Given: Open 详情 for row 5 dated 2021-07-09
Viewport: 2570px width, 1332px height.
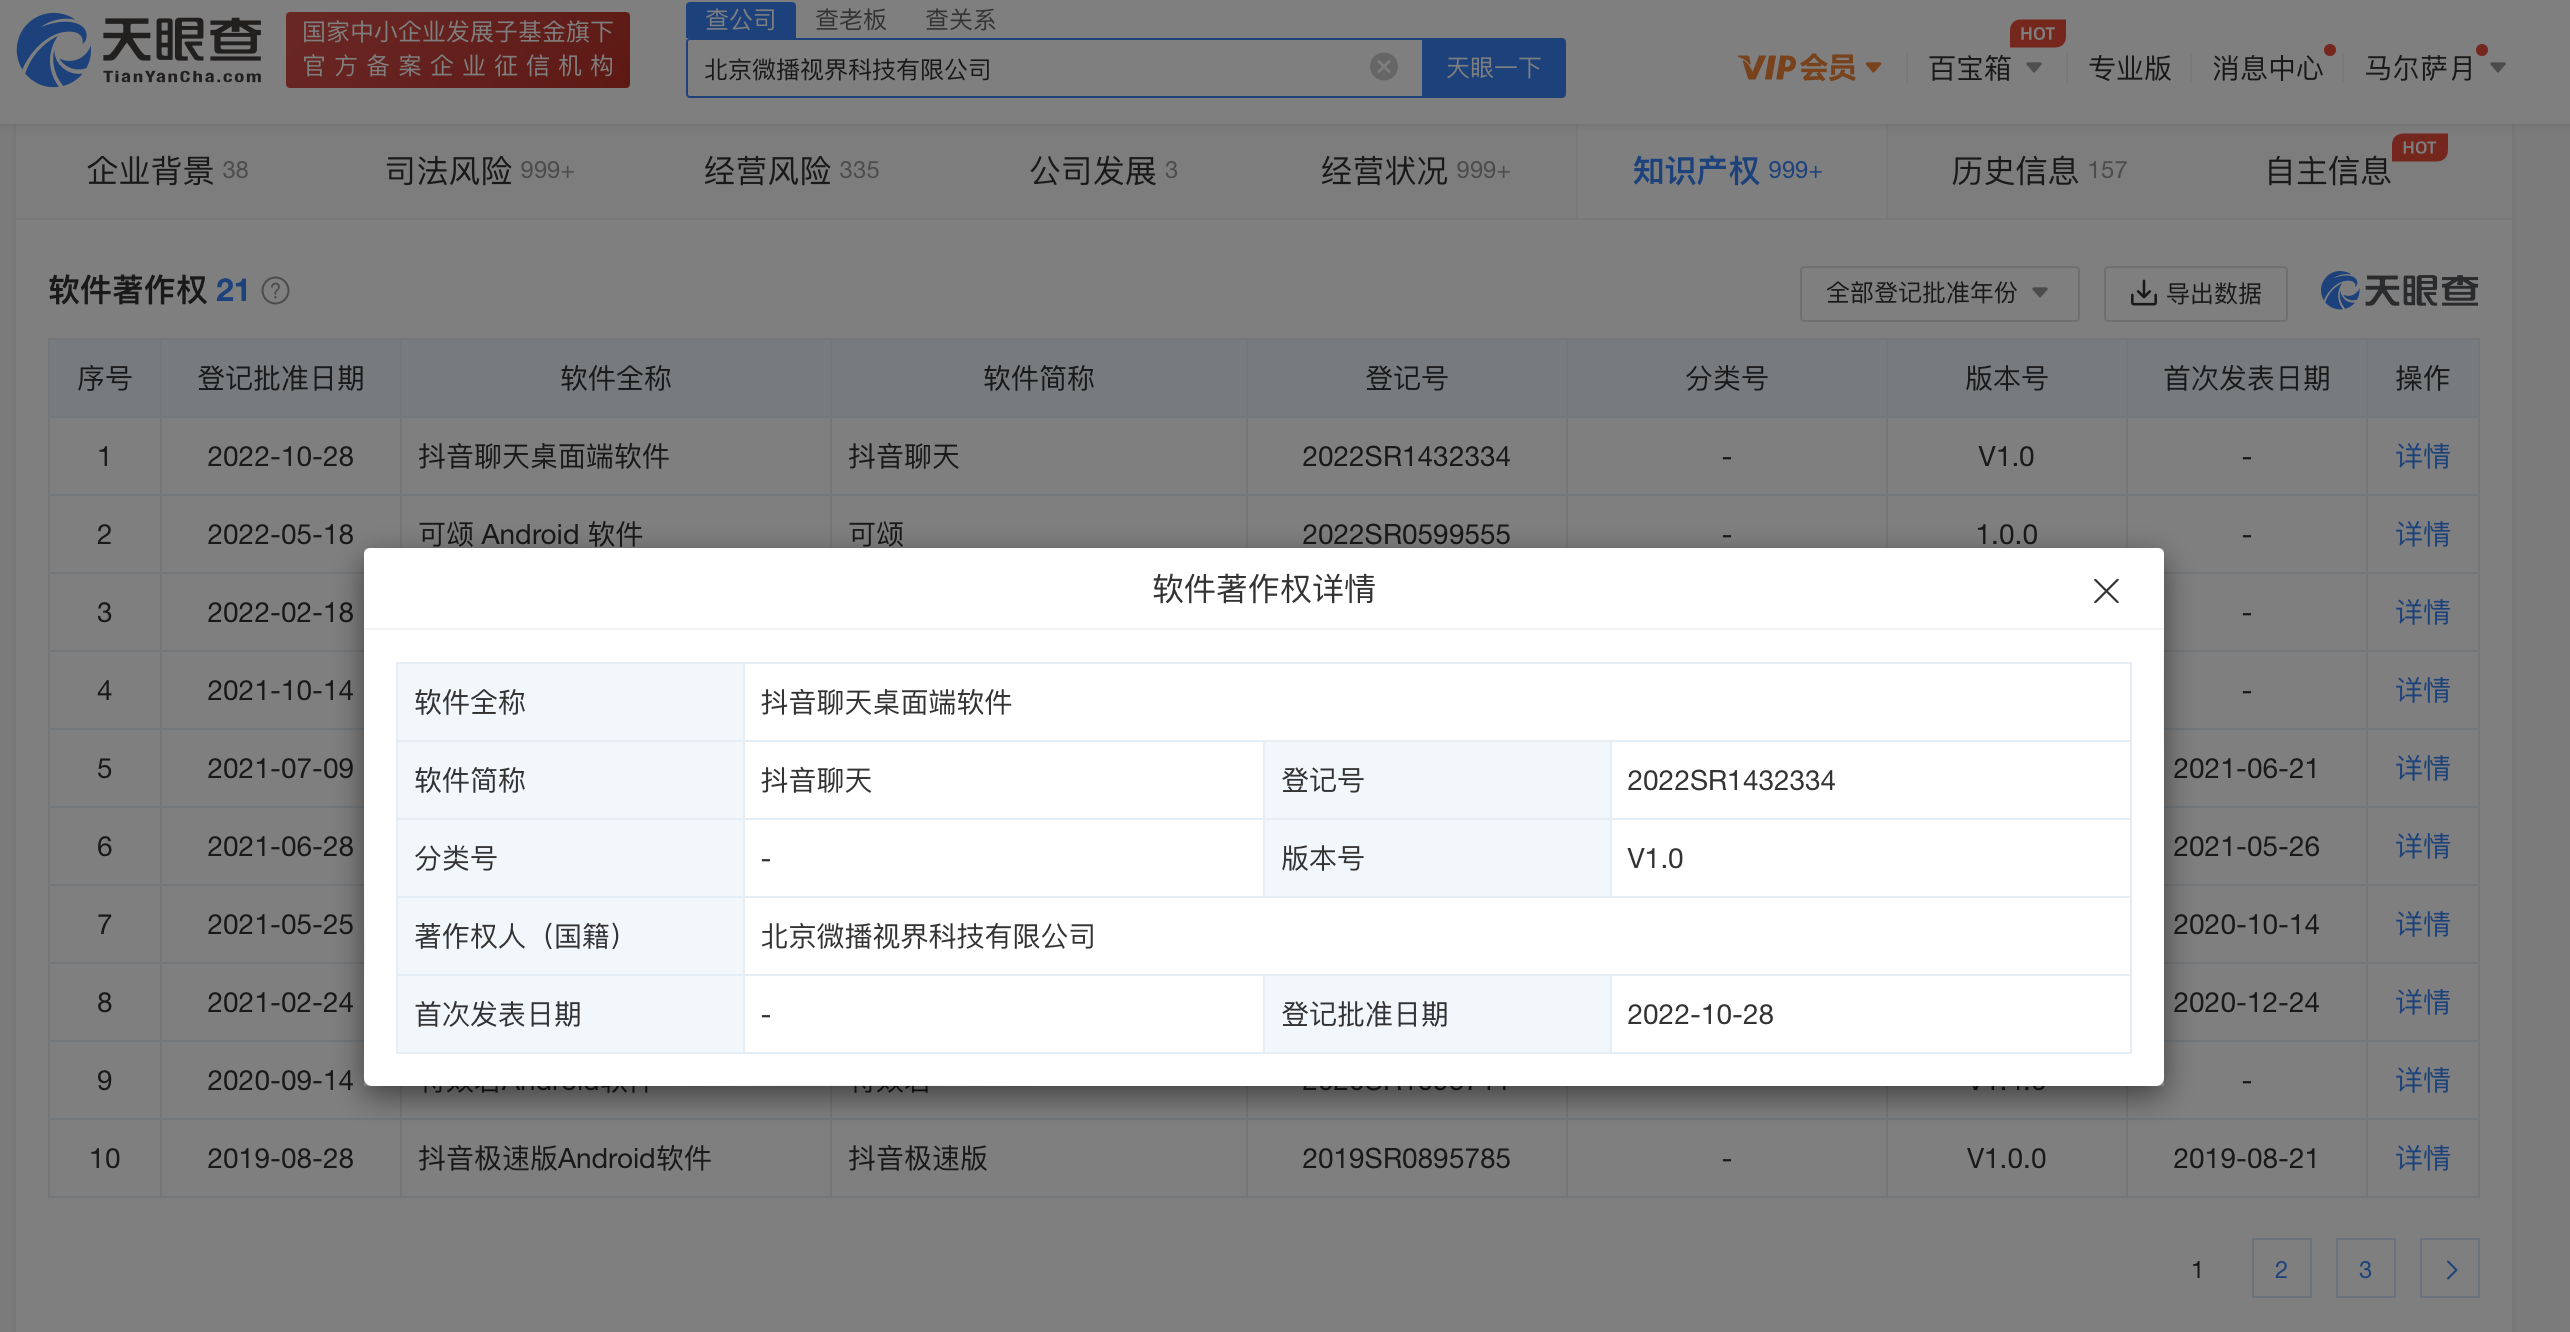Looking at the screenshot, I should pos(2422,769).
